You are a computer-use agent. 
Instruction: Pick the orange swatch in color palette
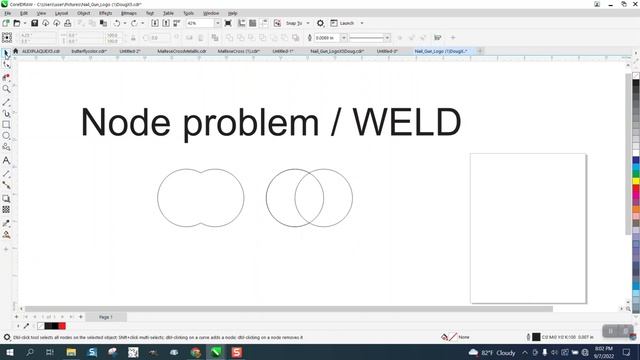click(636, 209)
